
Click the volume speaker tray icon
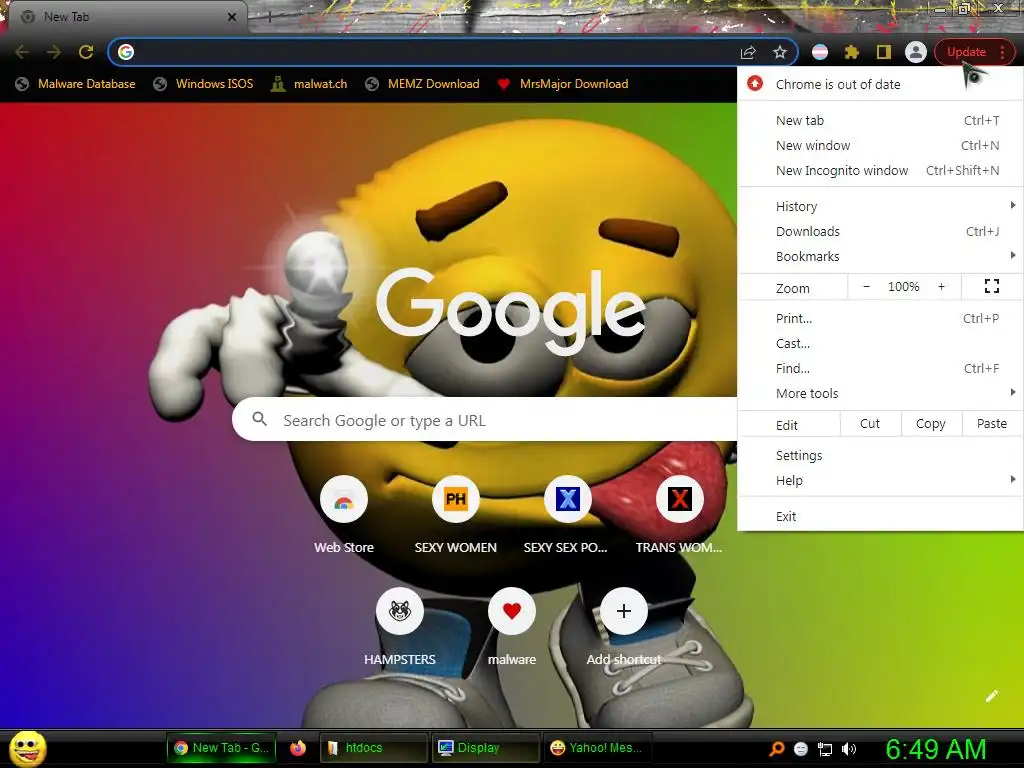pyautogui.click(x=848, y=749)
